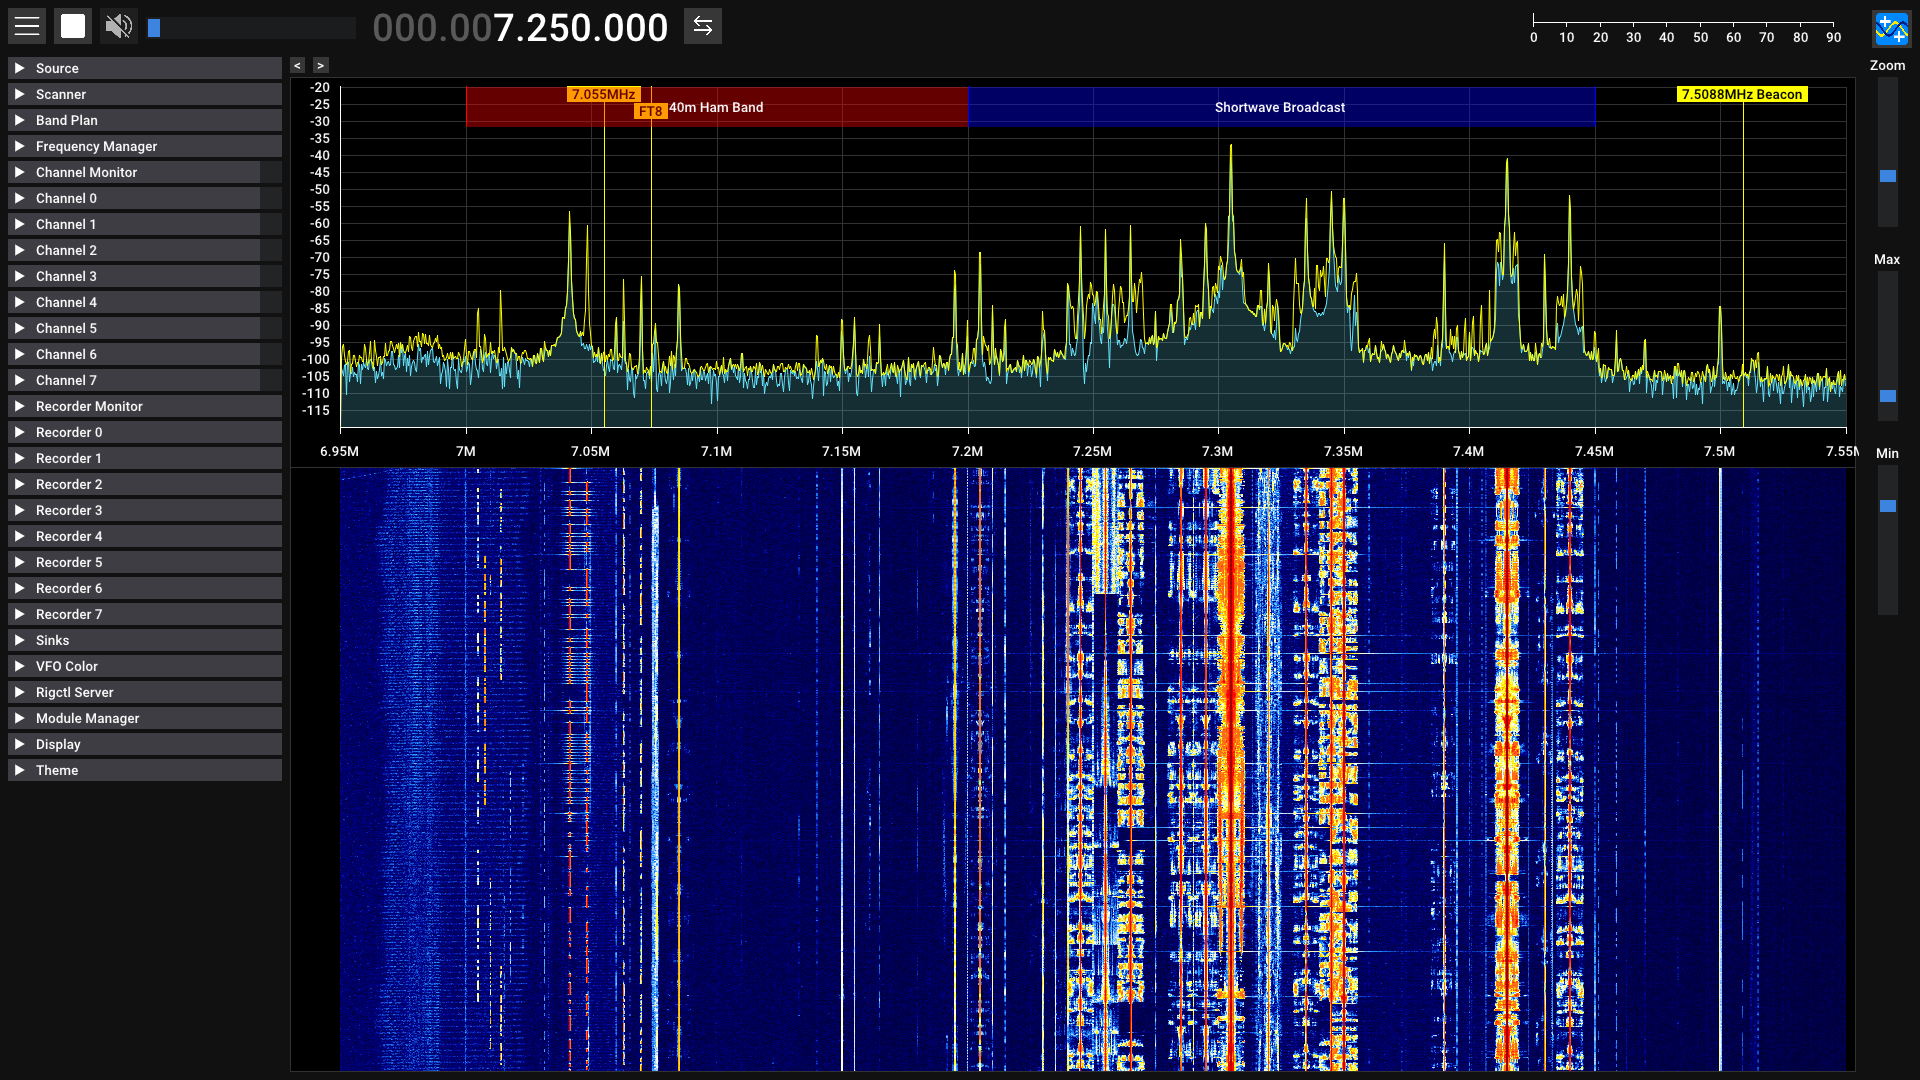Open the Module Manager menu section
1920x1080 pixels.
[87, 718]
